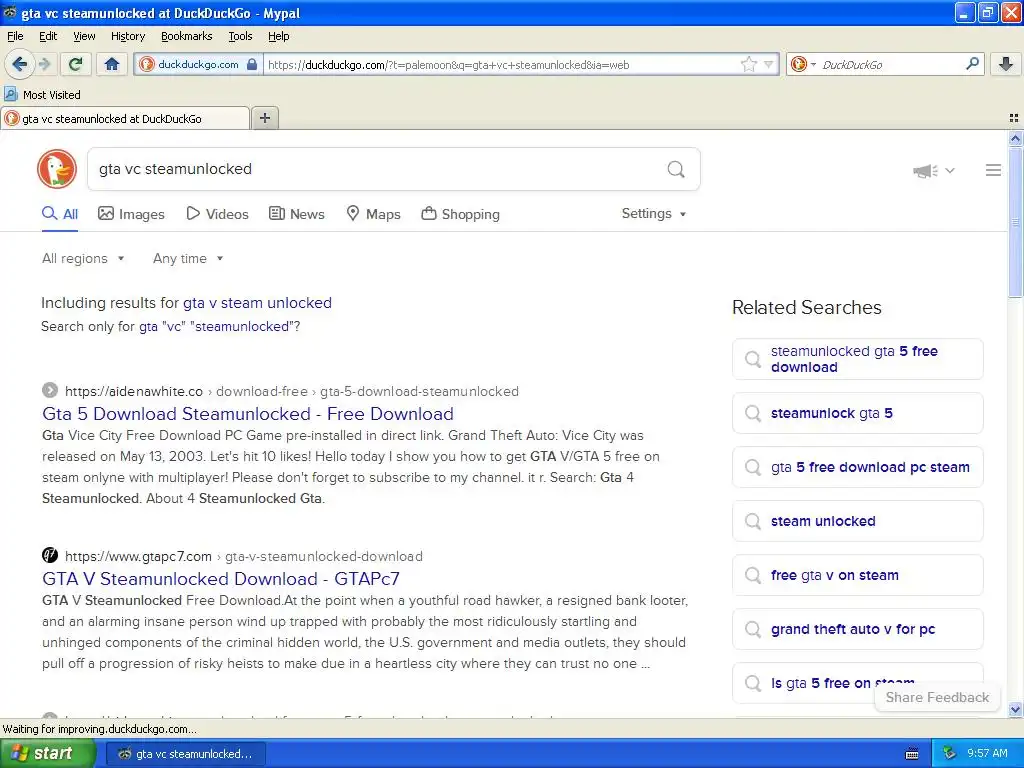Image resolution: width=1024 pixels, height=768 pixels.
Task: Click the DuckDuckGo duck logo
Action: 57,169
